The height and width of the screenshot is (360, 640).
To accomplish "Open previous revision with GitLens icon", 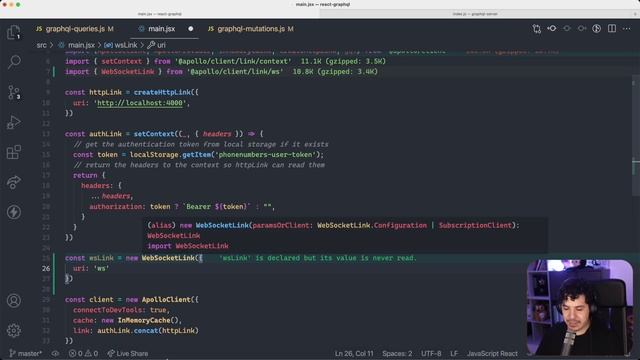I will click(x=551, y=29).
